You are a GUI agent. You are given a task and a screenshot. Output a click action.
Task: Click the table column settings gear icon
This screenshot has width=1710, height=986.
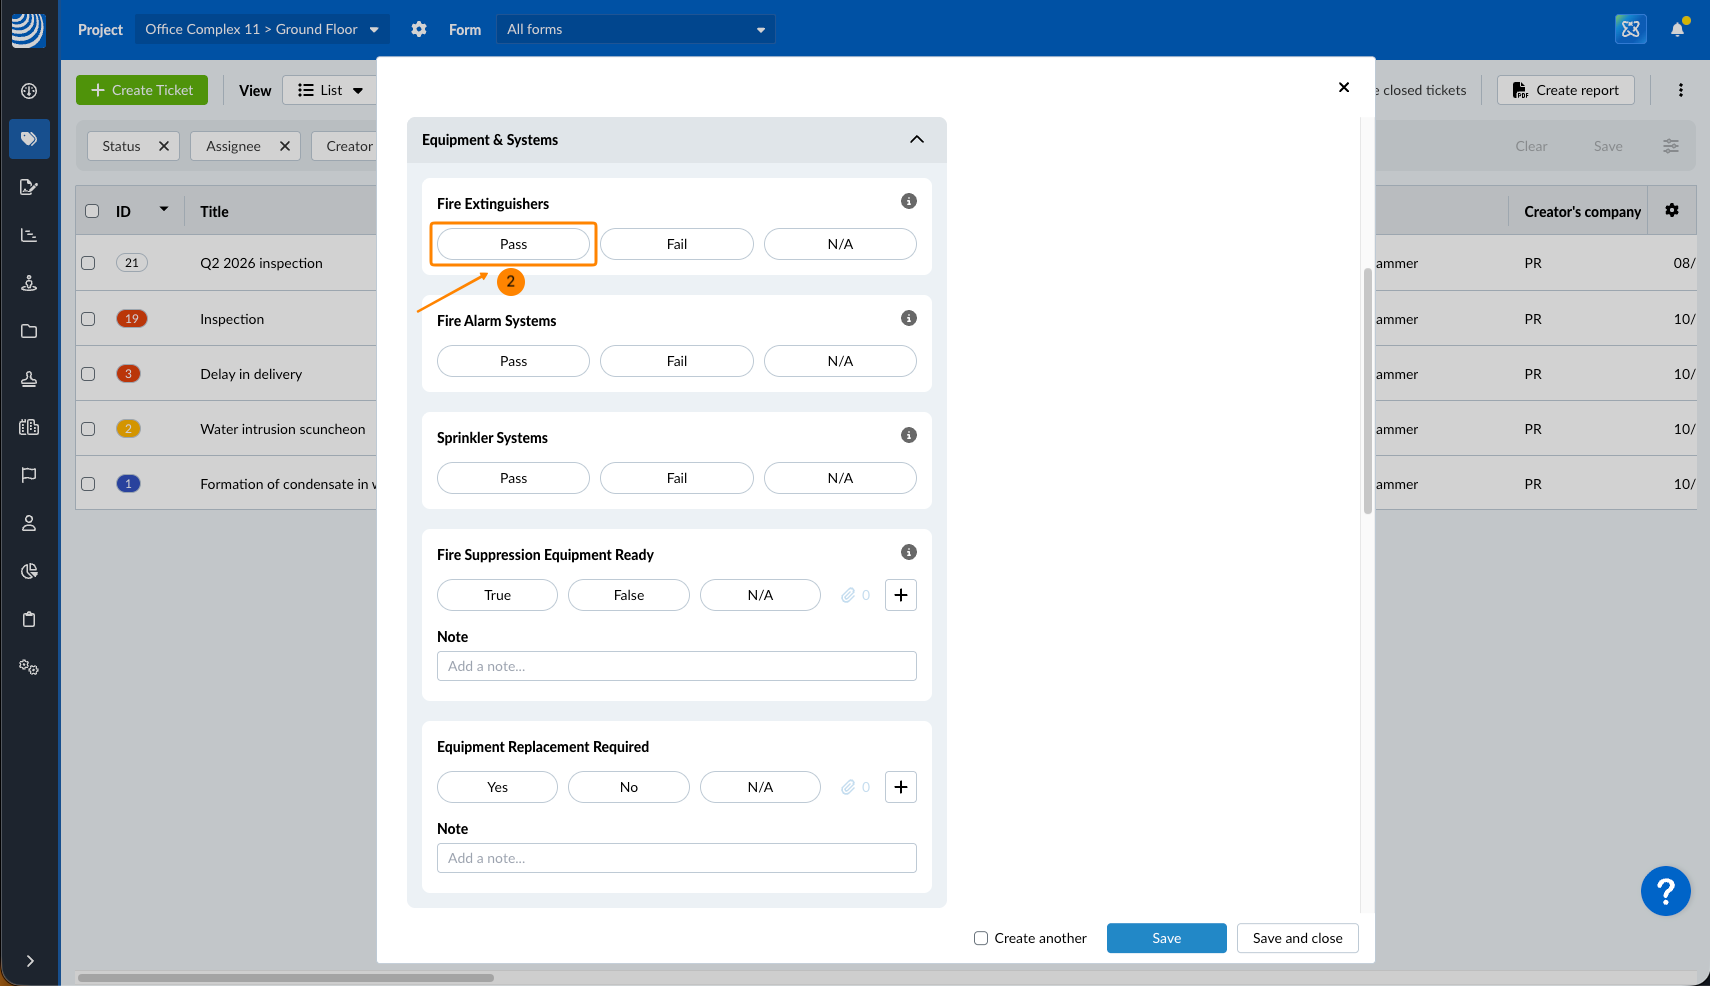(1671, 211)
